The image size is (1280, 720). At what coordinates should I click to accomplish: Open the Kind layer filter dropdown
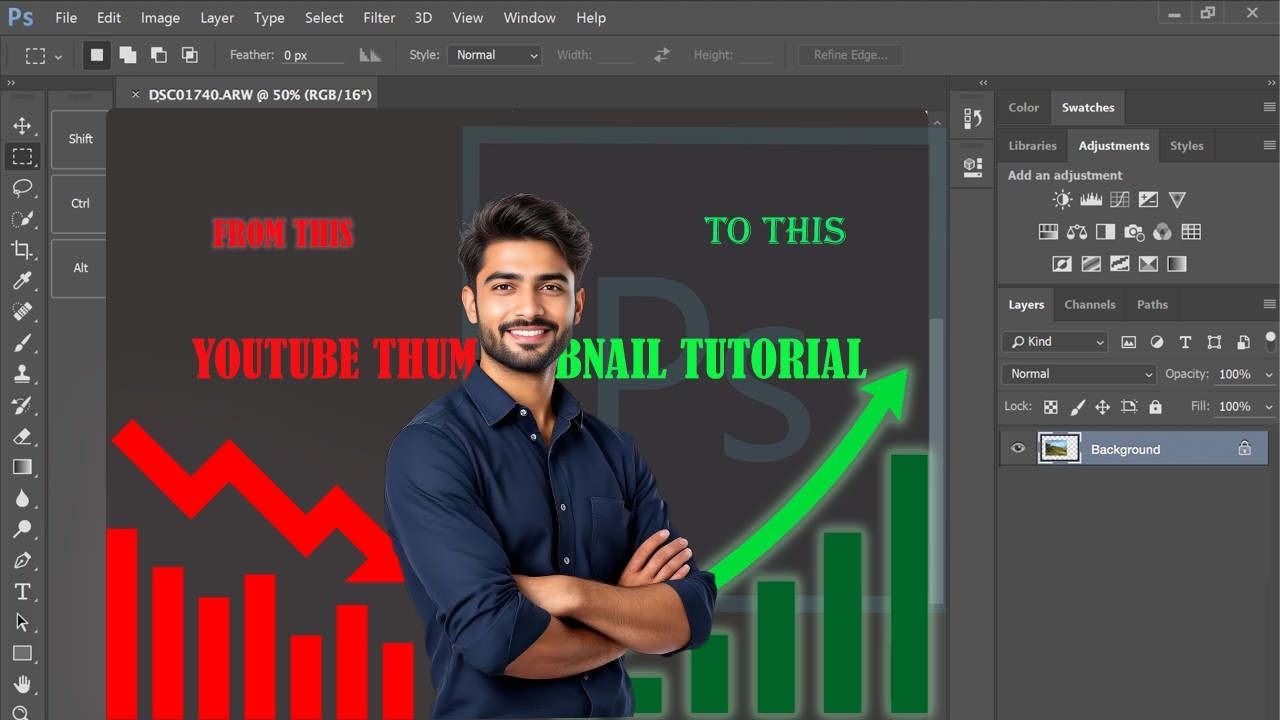point(1054,342)
